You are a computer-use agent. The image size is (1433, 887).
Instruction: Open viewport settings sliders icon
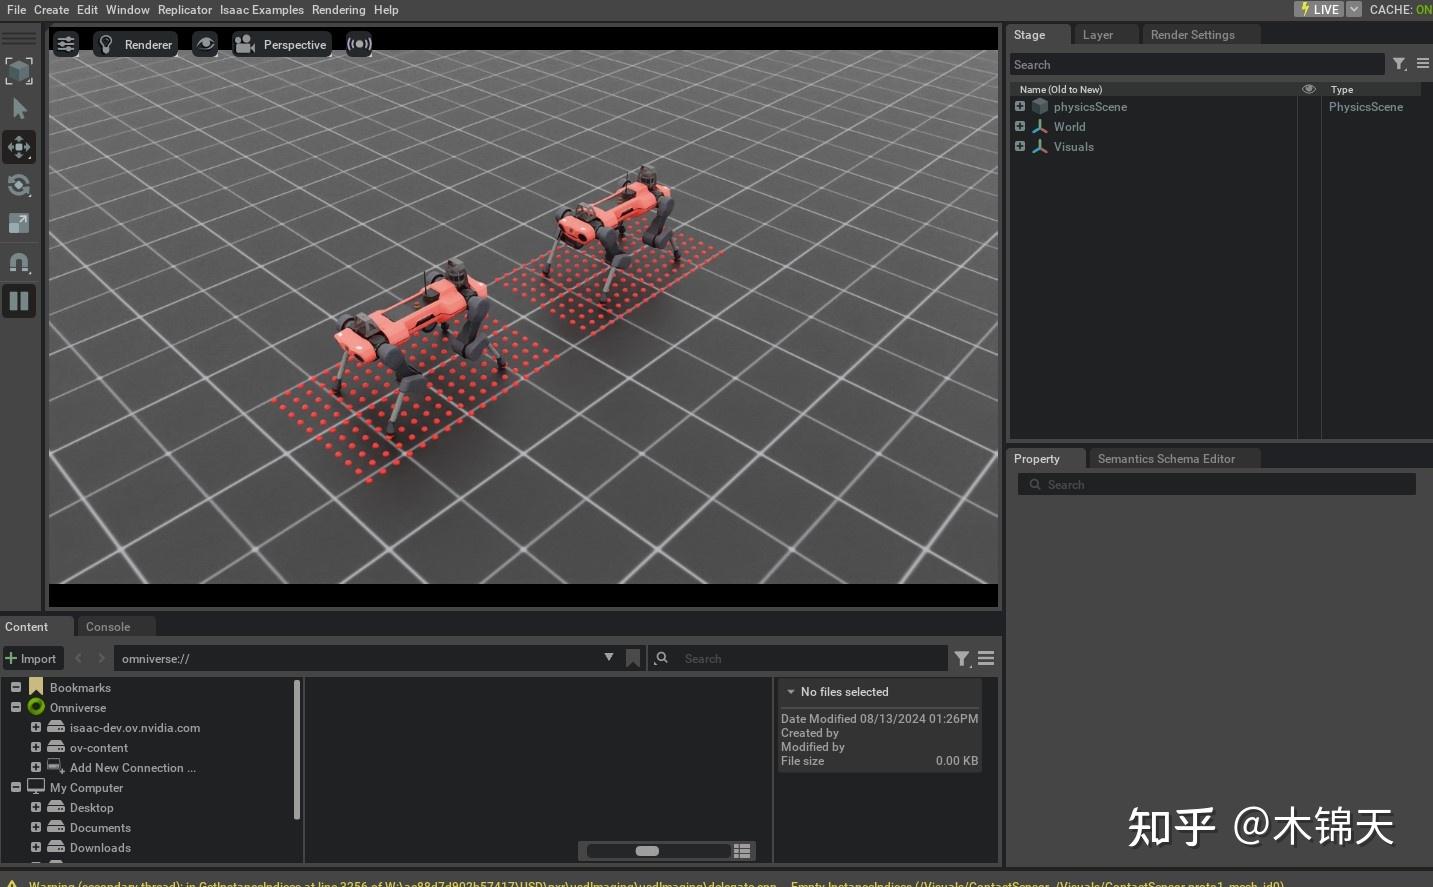(66, 44)
